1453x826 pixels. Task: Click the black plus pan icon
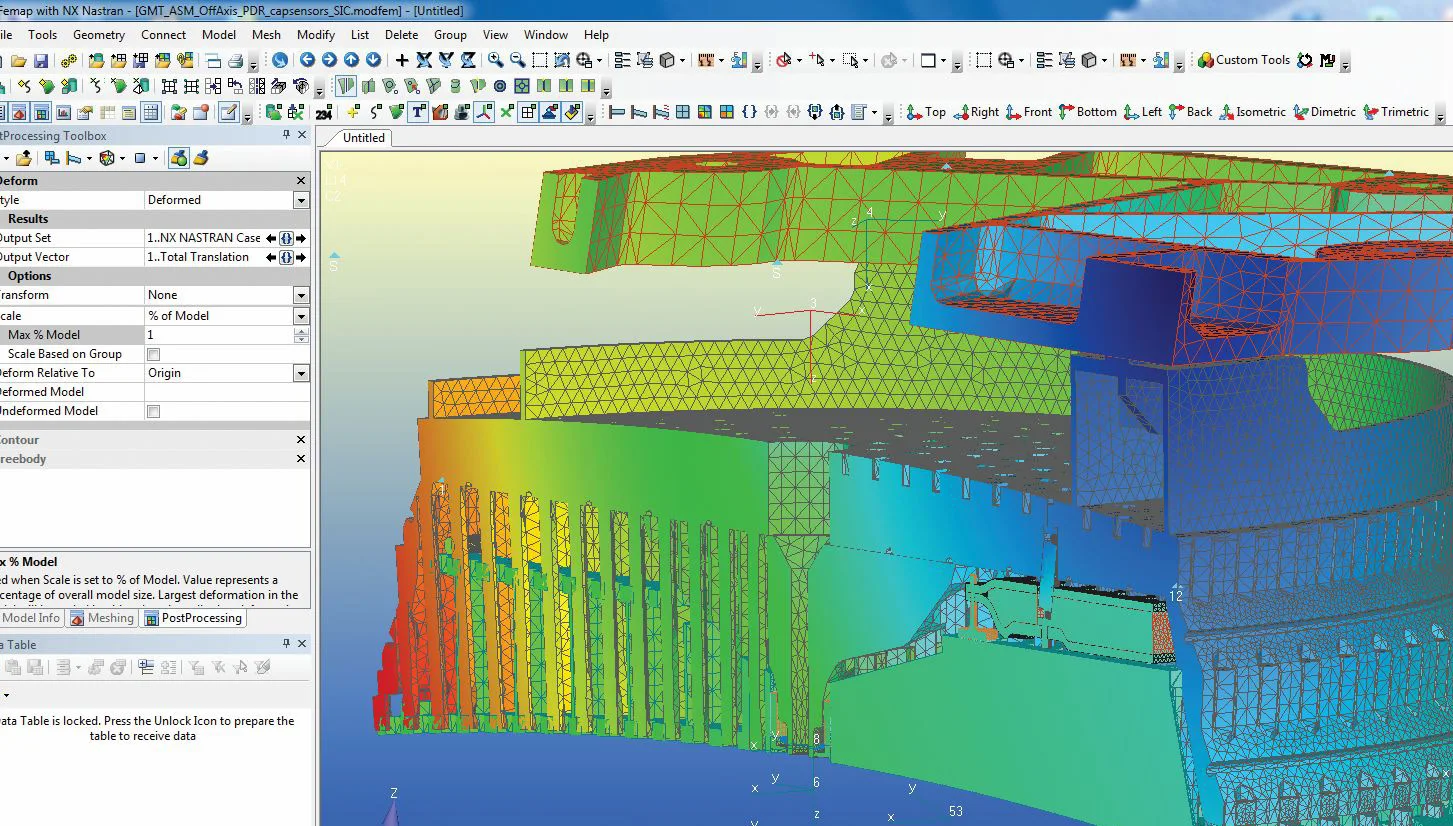click(x=402, y=60)
